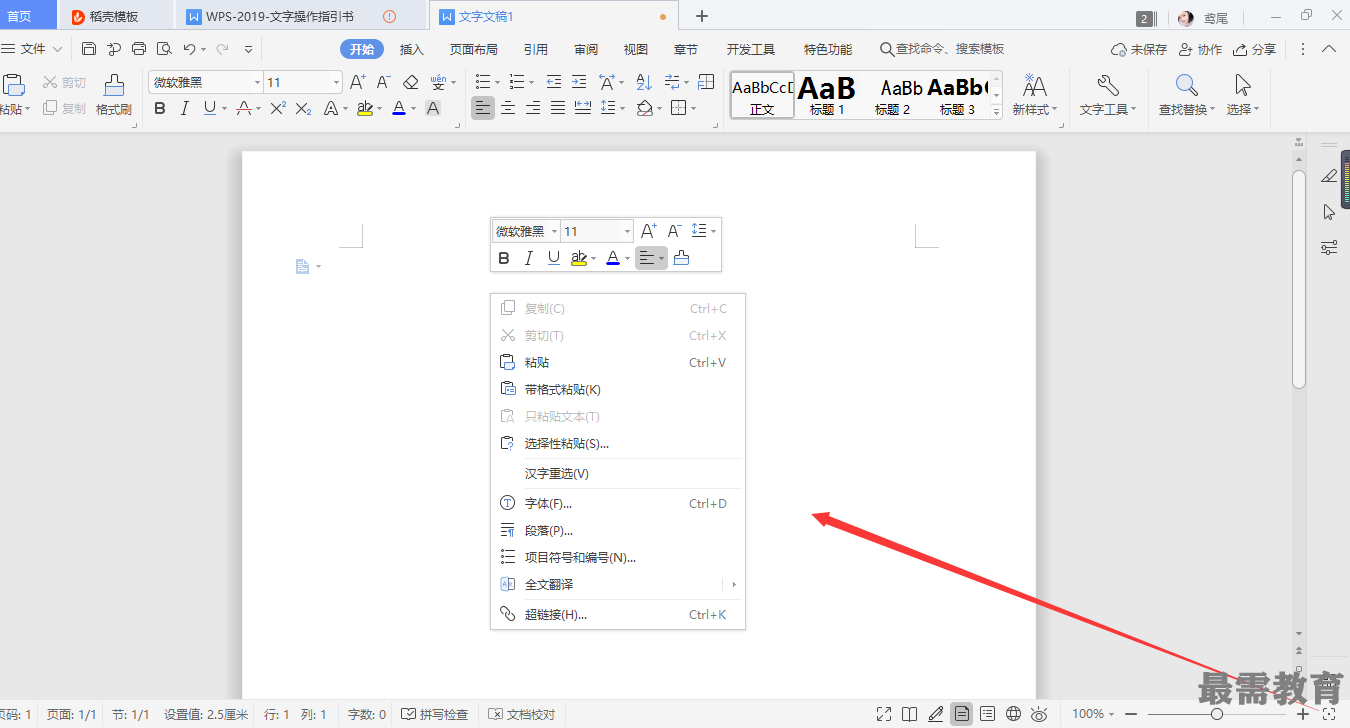Increase font size with ribbon A+ icon
This screenshot has width=1350, height=728.
[357, 82]
